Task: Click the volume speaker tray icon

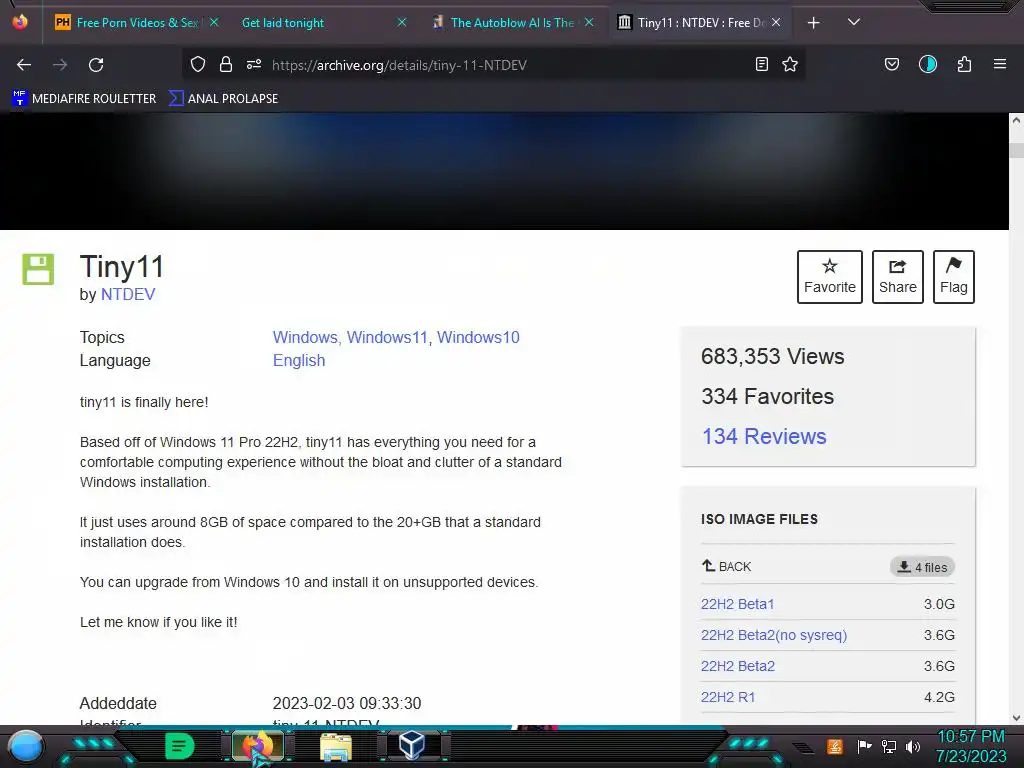Action: 913,746
